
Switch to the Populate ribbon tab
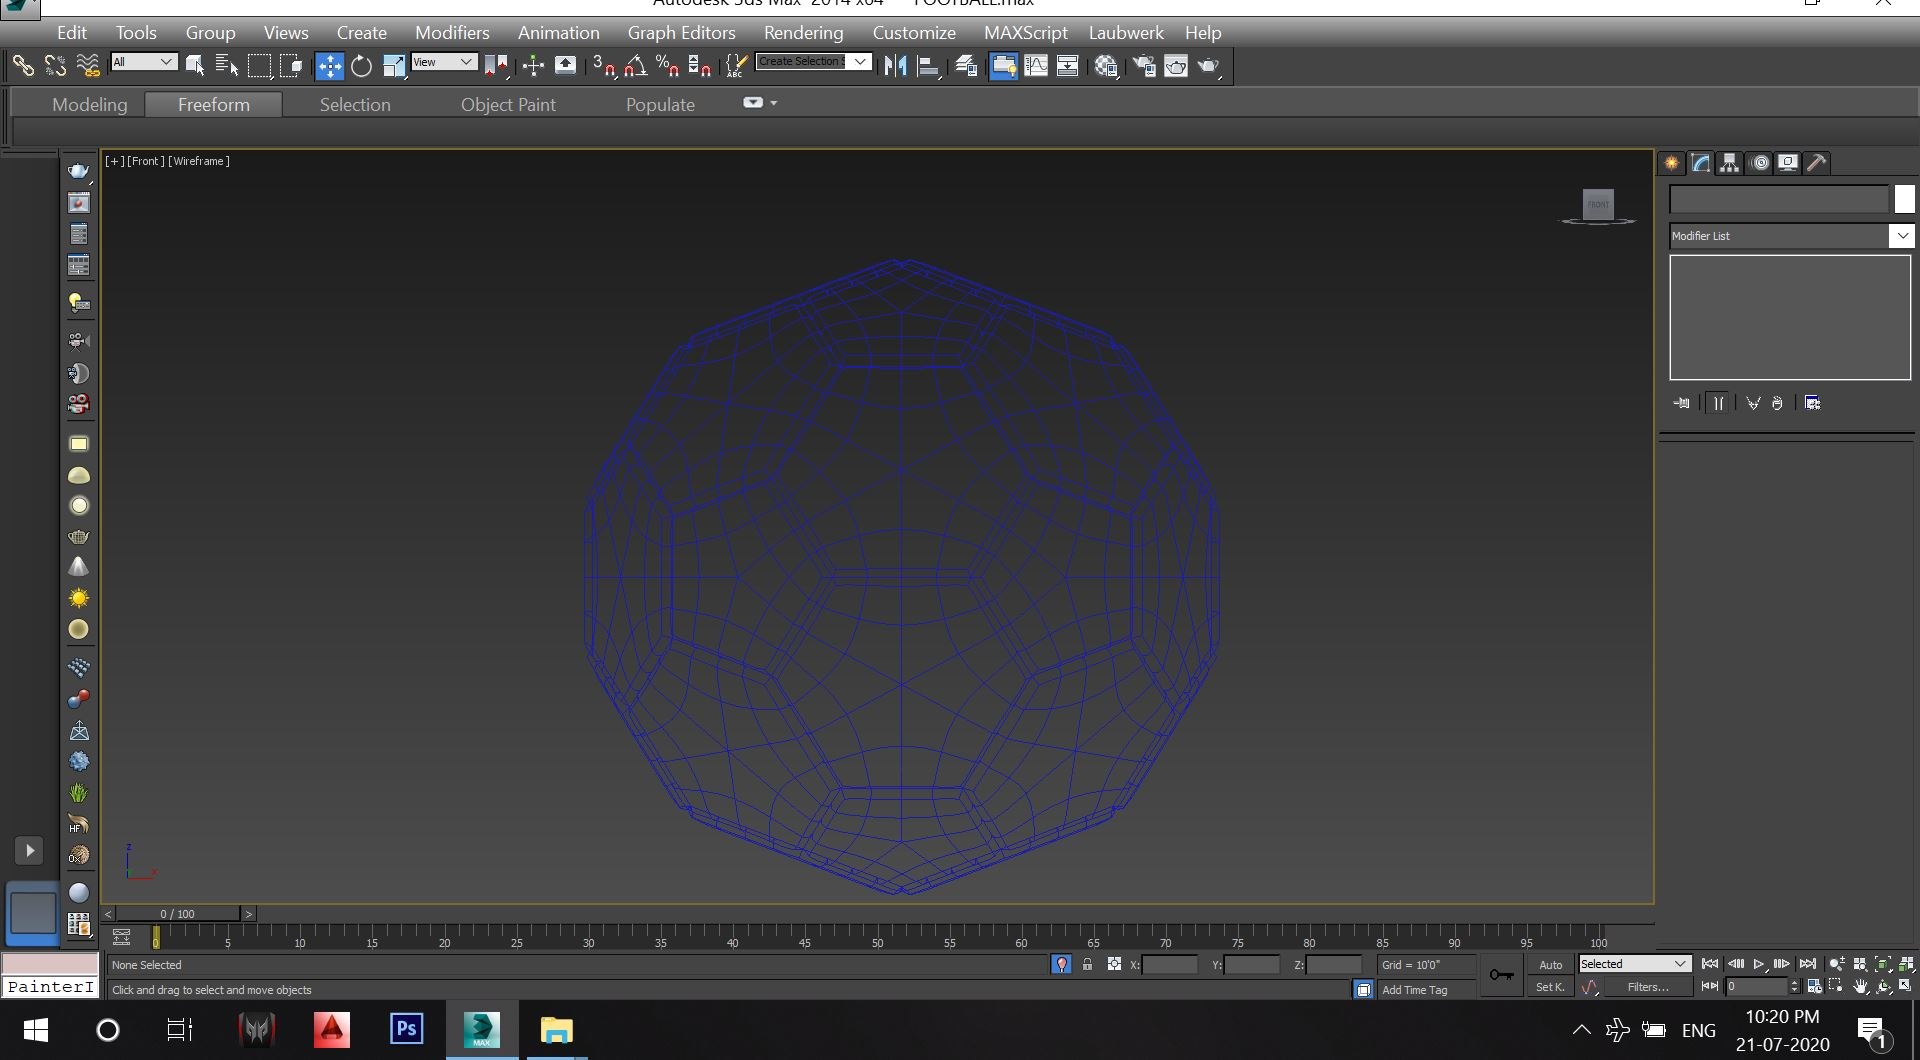[x=660, y=104]
